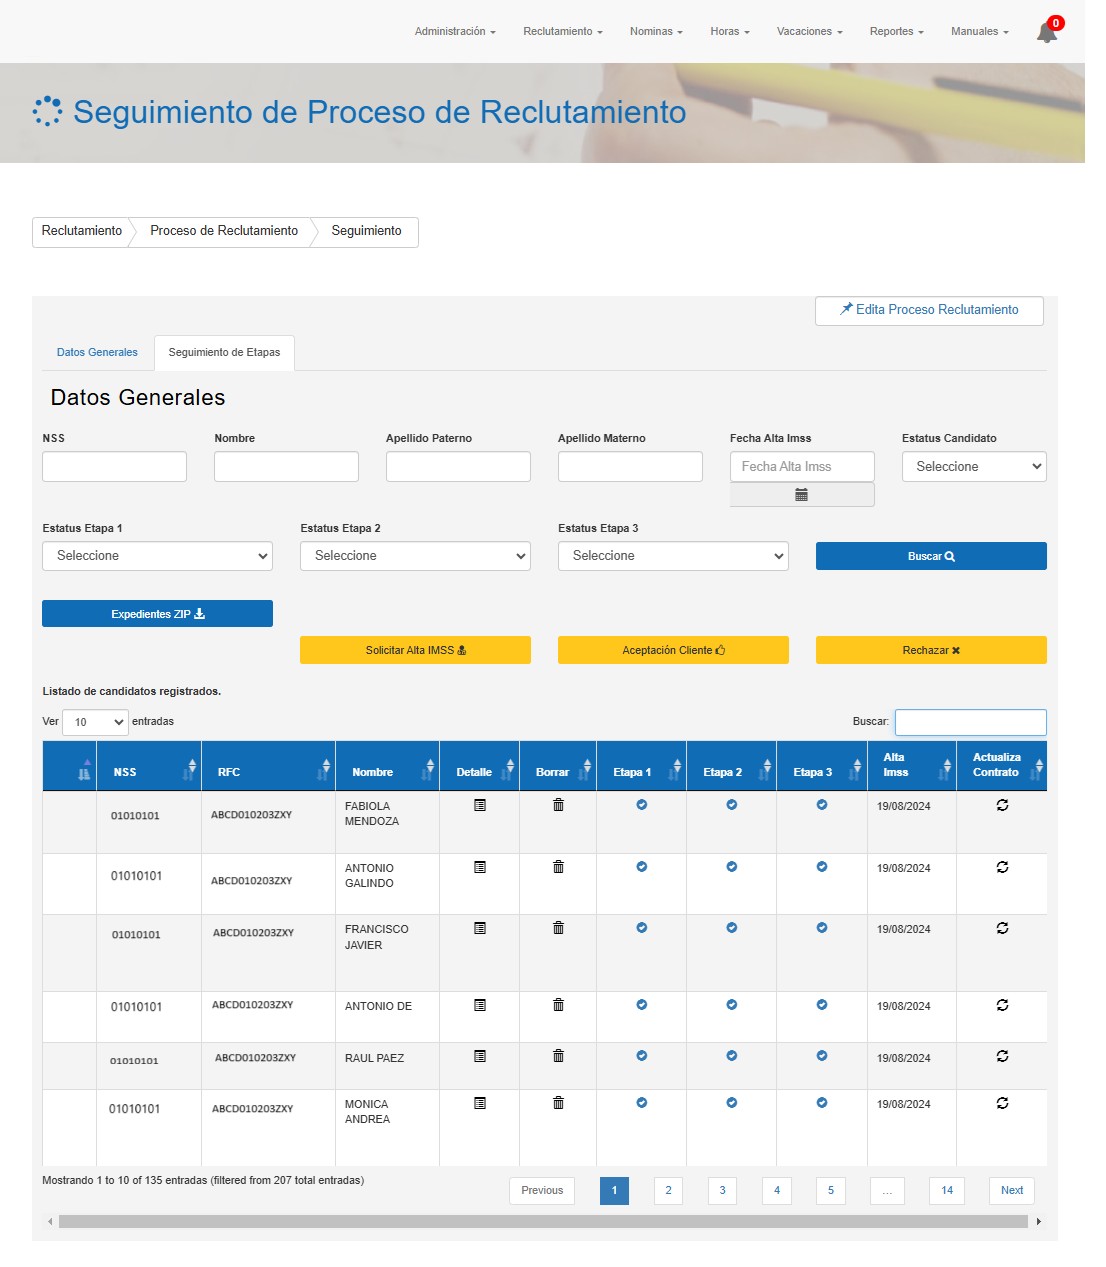Image resolution: width=1106 pixels, height=1267 pixels.
Task: Open the Estatus Etapa 2 dropdown
Action: pyautogui.click(x=415, y=556)
